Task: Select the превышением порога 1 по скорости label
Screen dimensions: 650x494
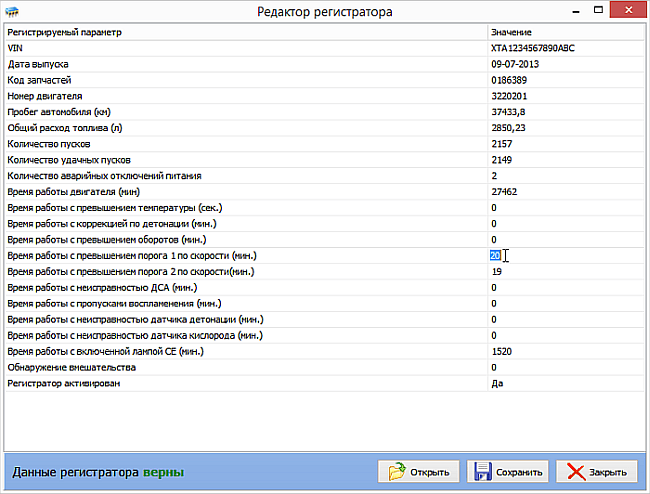Action: tap(132, 256)
